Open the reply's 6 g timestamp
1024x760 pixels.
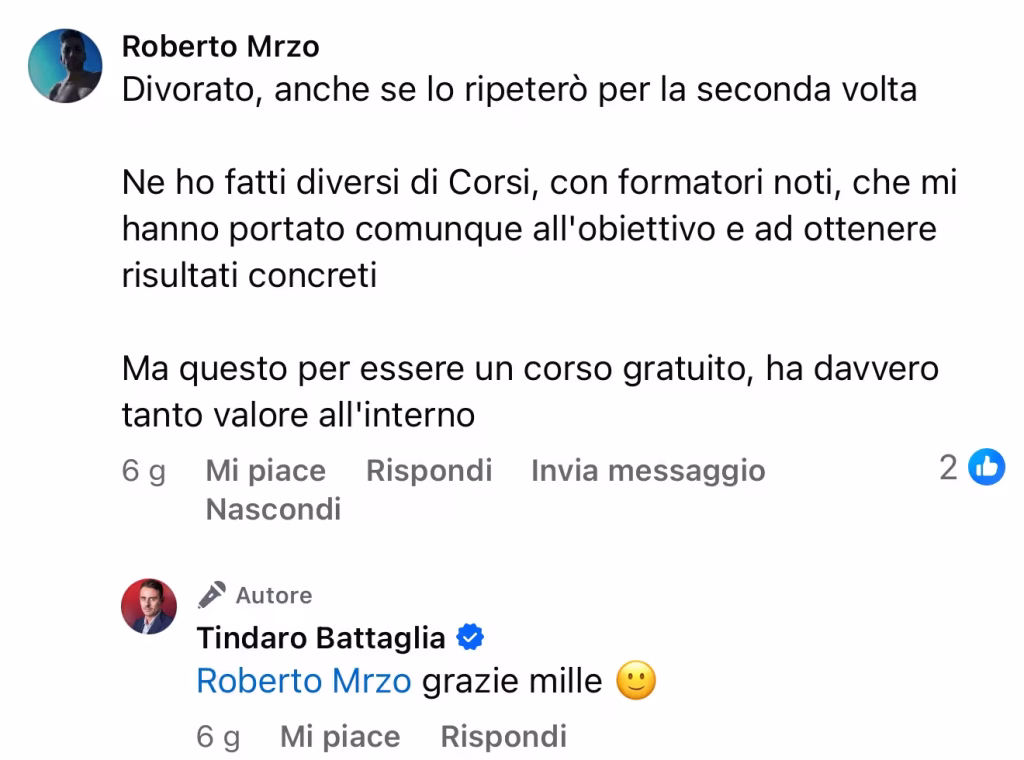coord(218,736)
